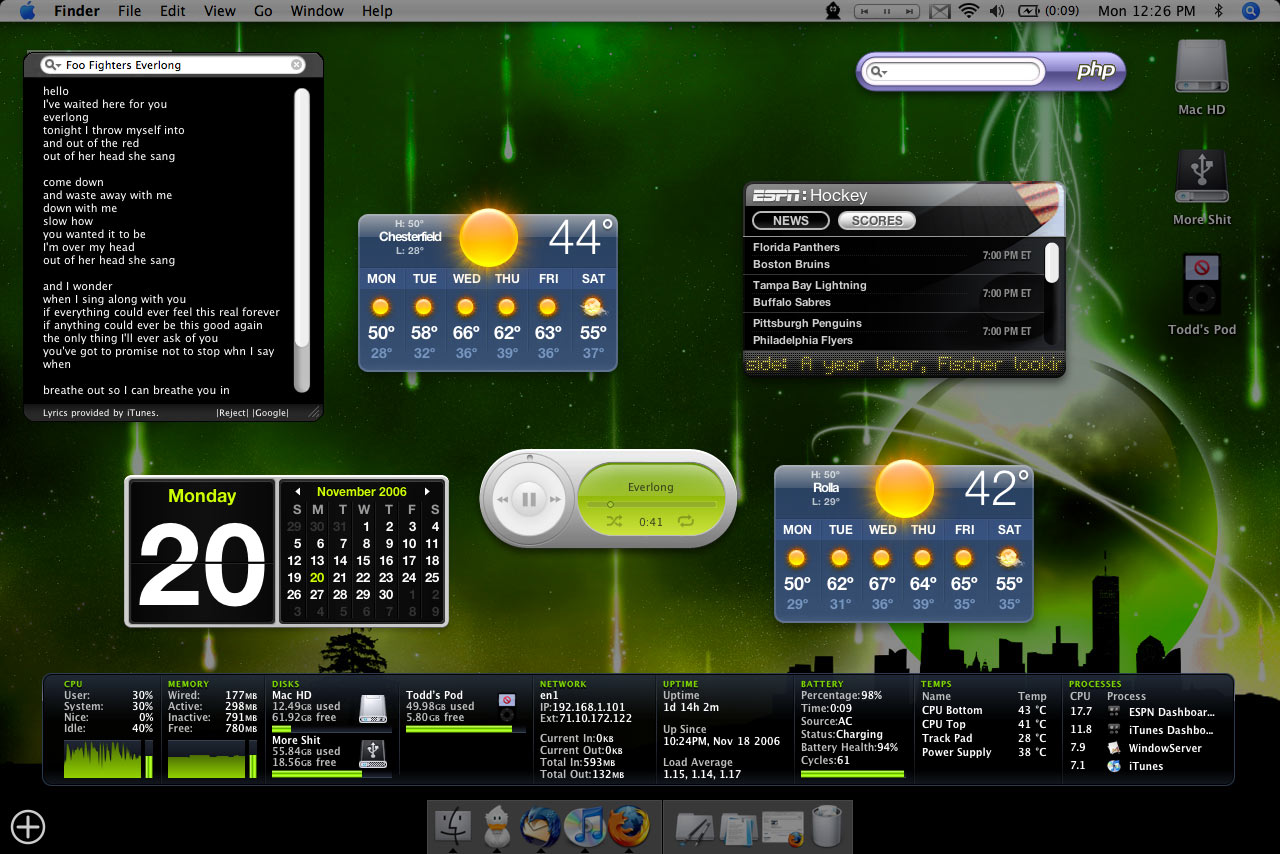This screenshot has height=854, width=1280.
Task: Toggle shuffle in the iTunes widget
Action: tap(613, 521)
